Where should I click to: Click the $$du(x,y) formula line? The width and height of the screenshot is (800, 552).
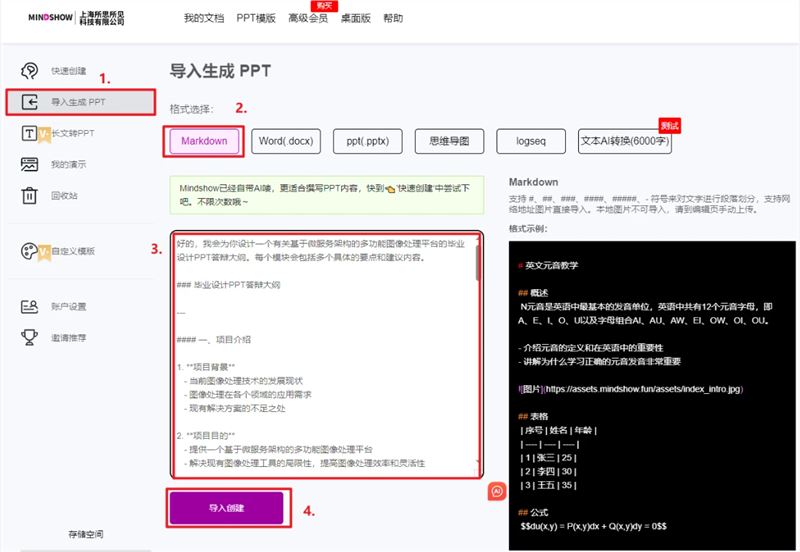pos(593,526)
